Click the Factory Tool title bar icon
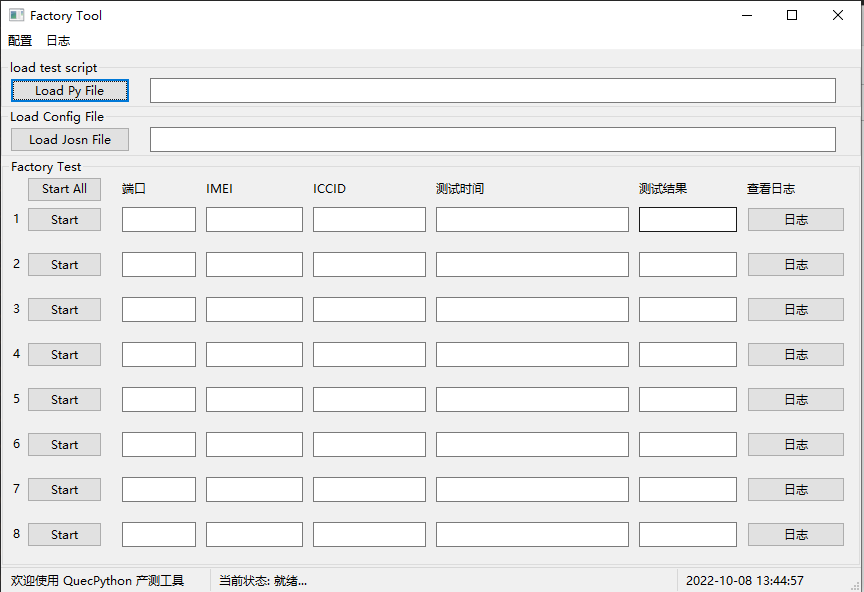This screenshot has width=864, height=592. pyautogui.click(x=16, y=15)
